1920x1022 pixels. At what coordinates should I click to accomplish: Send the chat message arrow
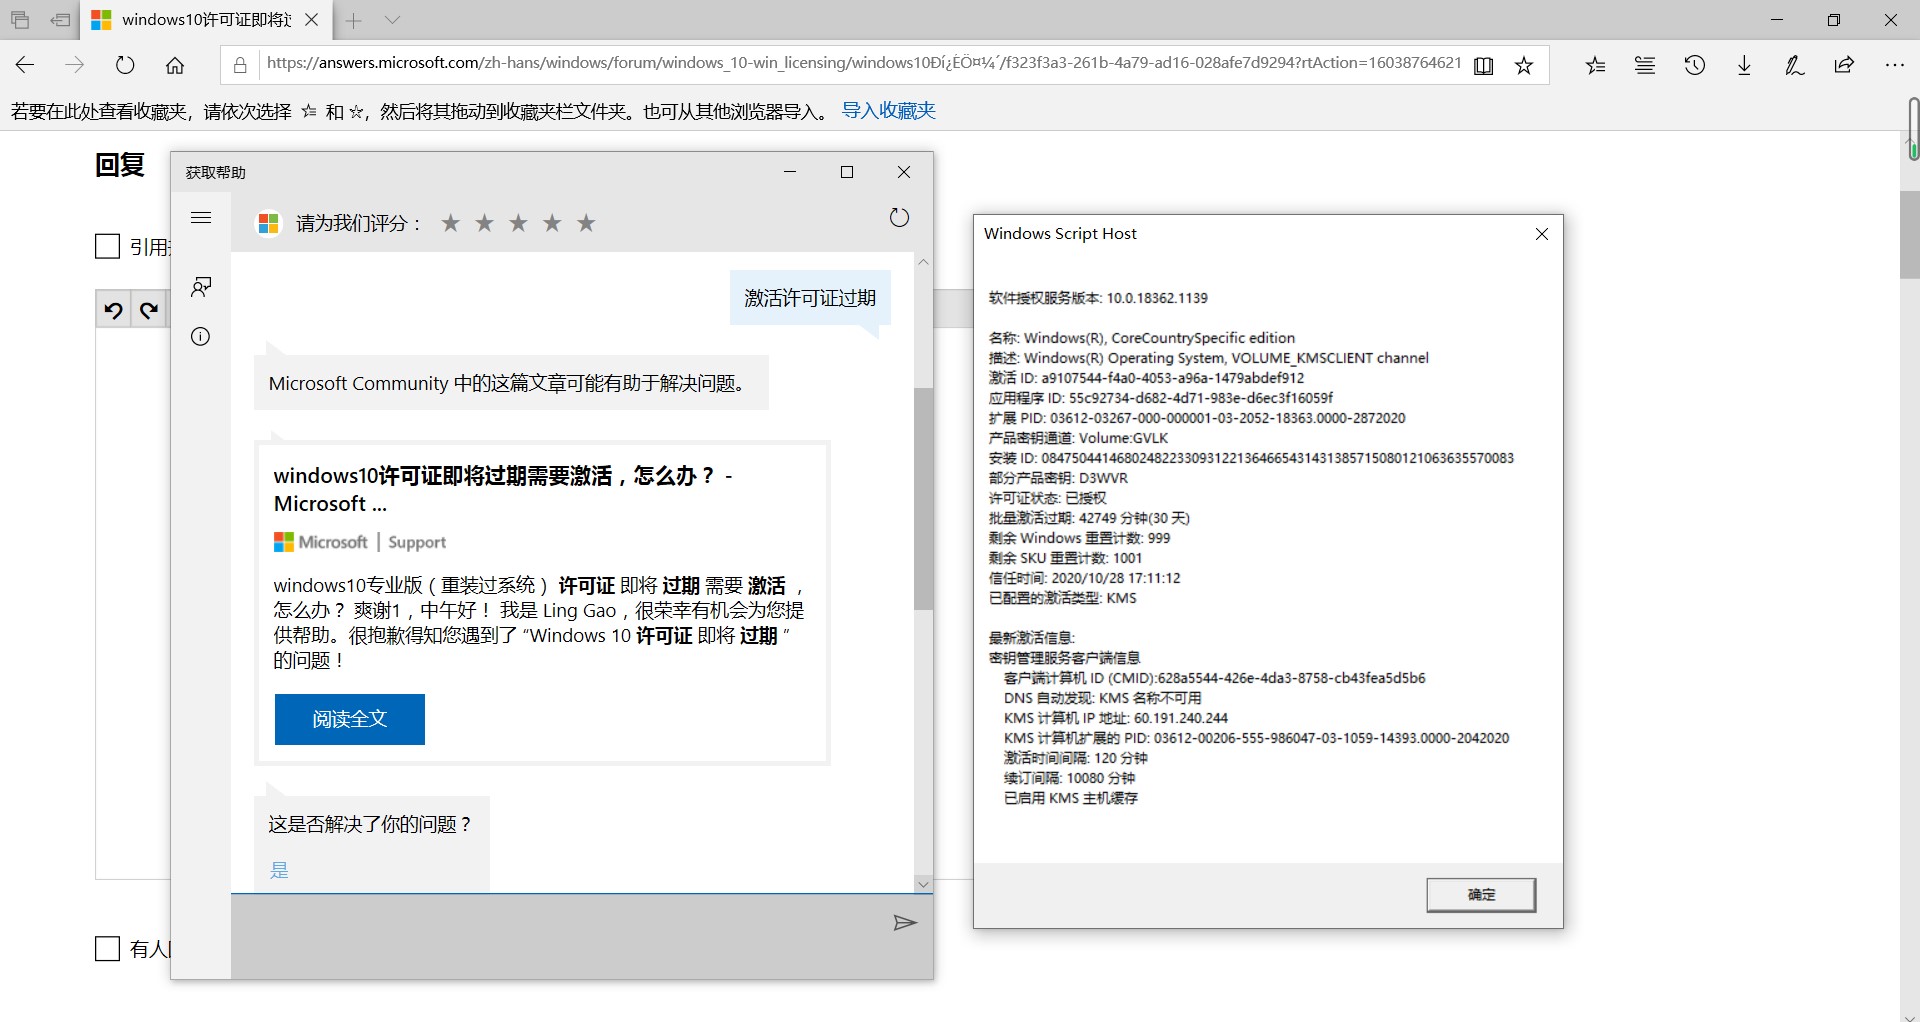click(904, 923)
